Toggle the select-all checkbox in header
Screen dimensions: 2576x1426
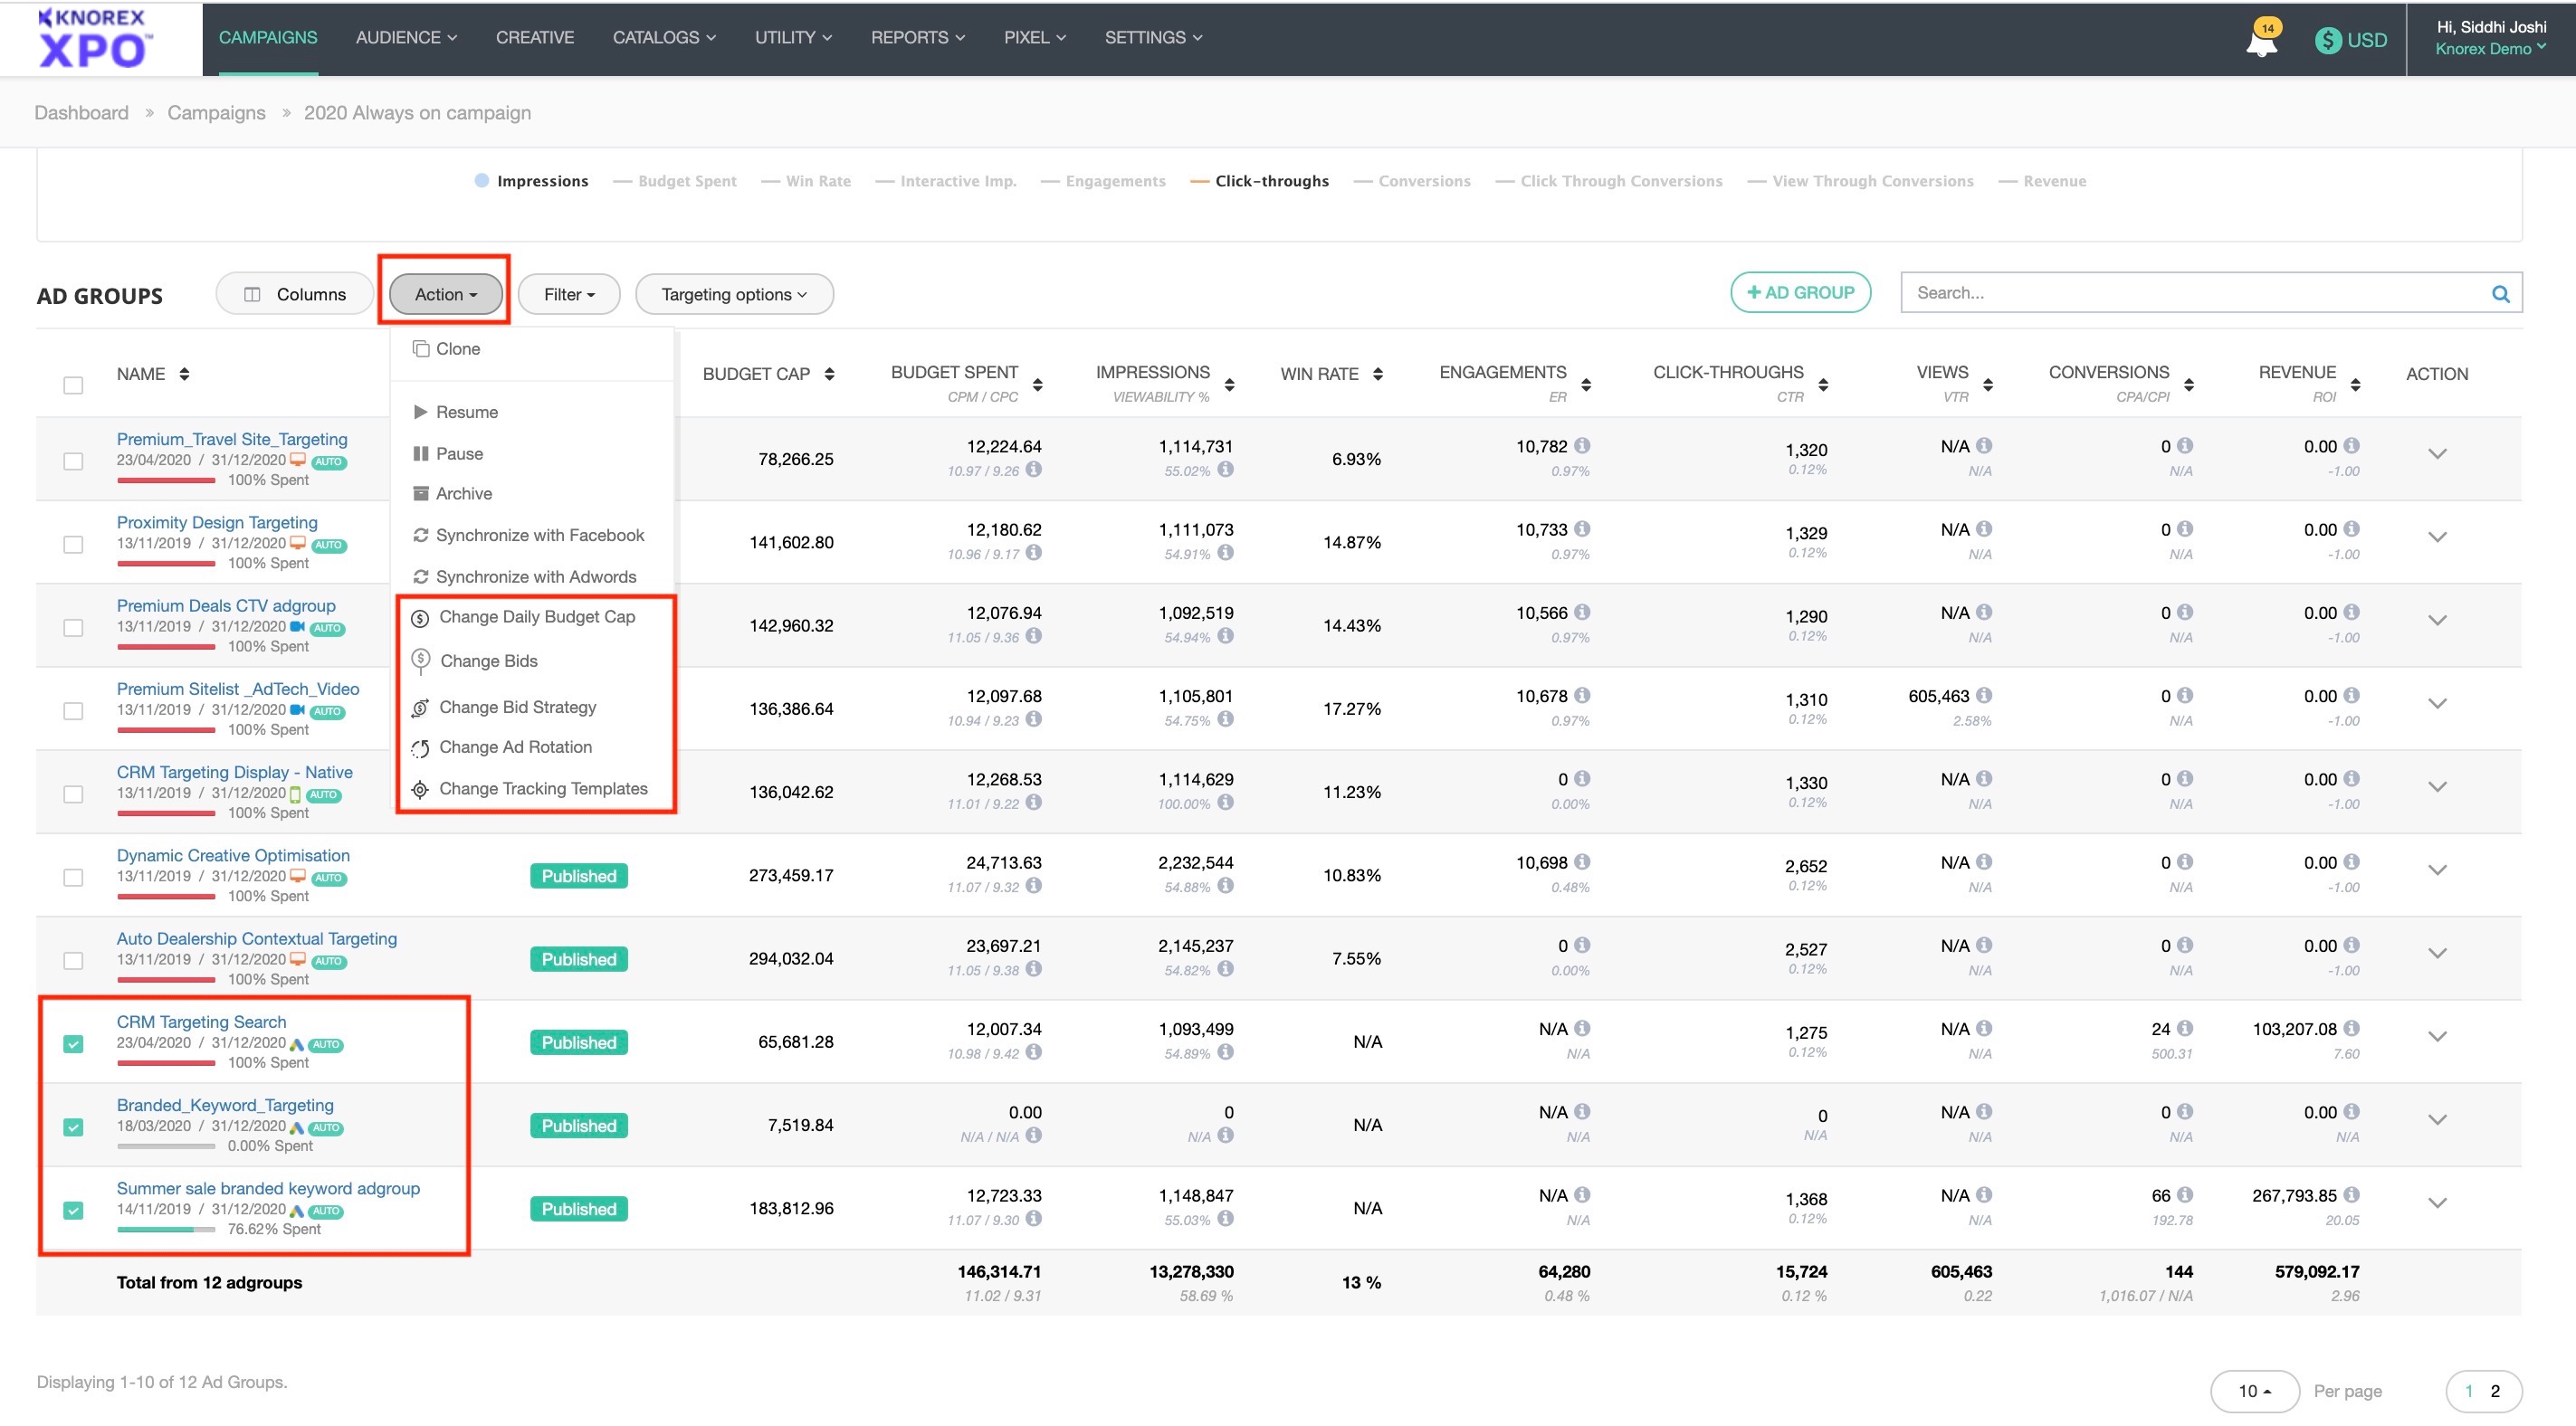[x=73, y=385]
